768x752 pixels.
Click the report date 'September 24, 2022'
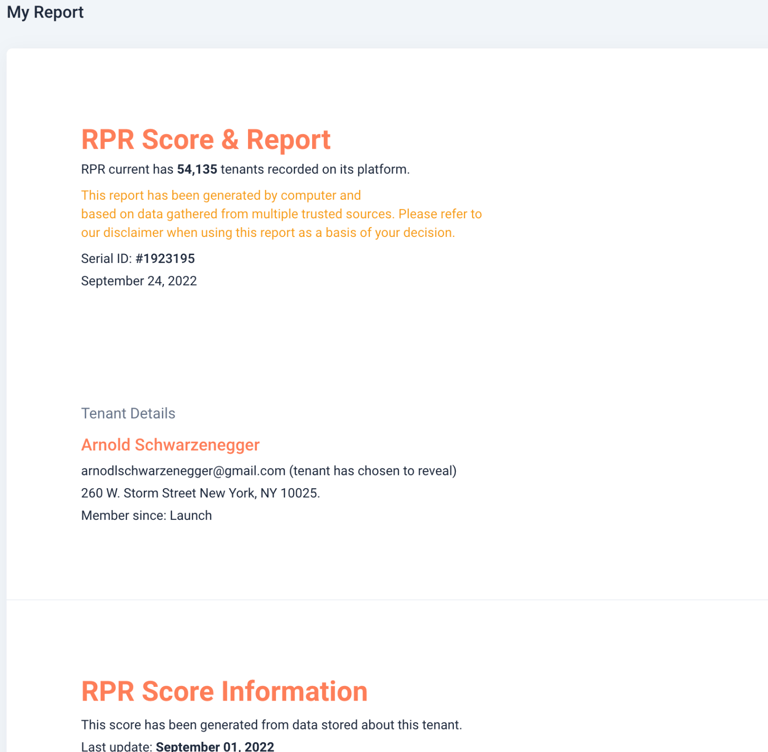pyautogui.click(x=139, y=281)
